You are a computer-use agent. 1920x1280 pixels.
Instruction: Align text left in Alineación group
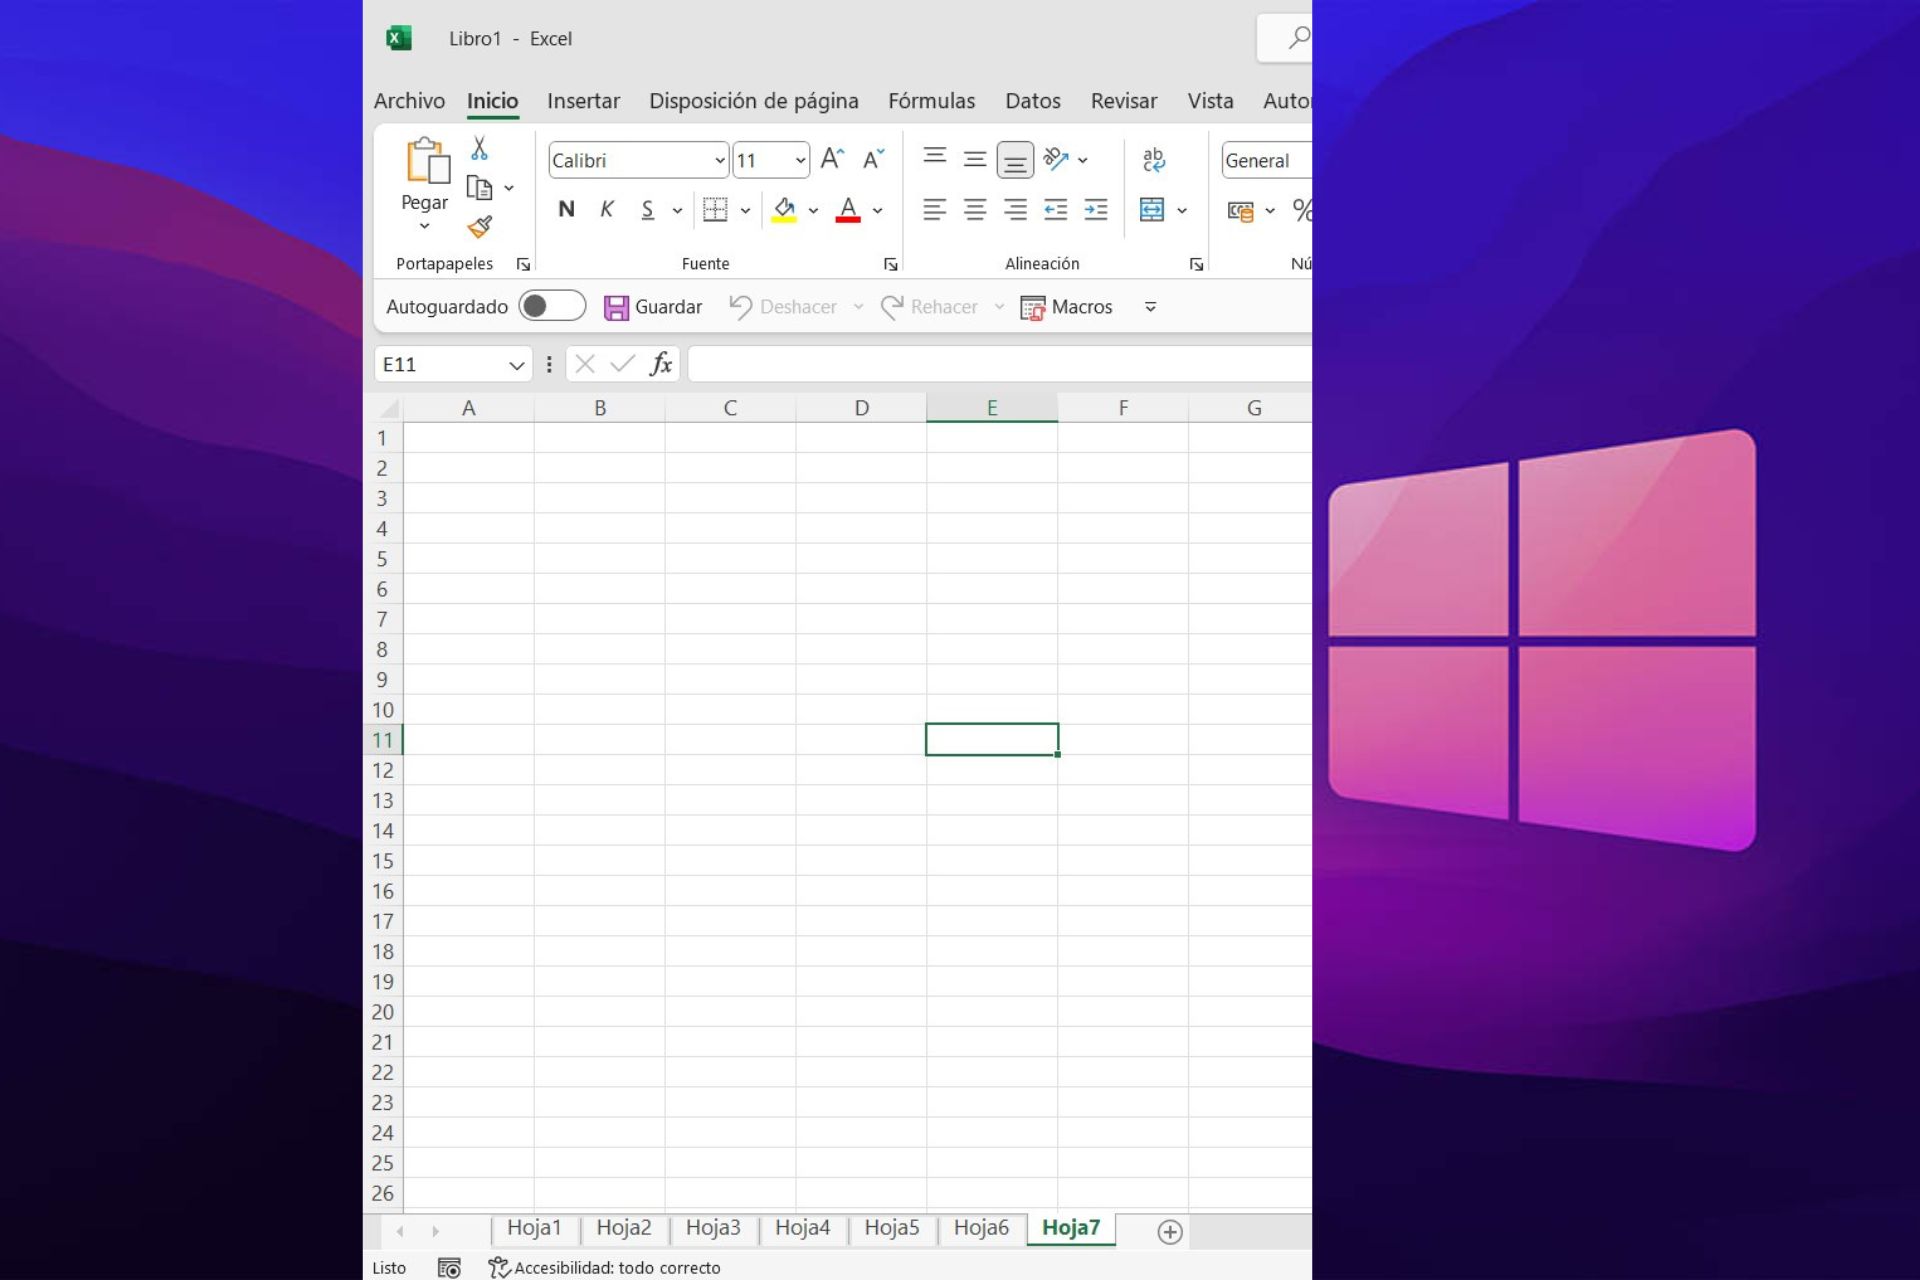coord(935,210)
